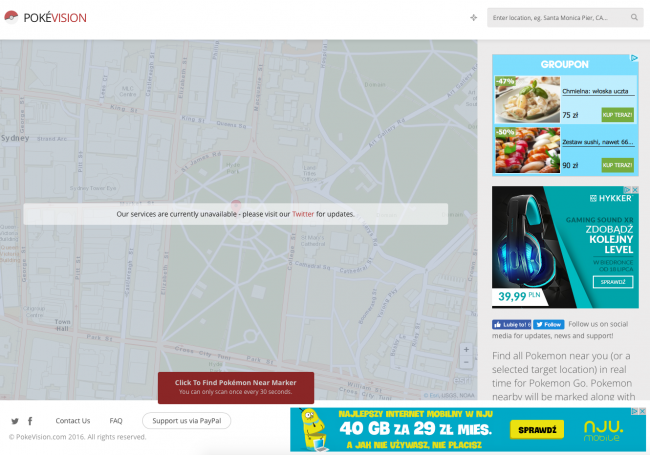This screenshot has width=650, height=455.
Task: Click SPRAWDŹ in the Hykker headset ad
Action: click(613, 282)
